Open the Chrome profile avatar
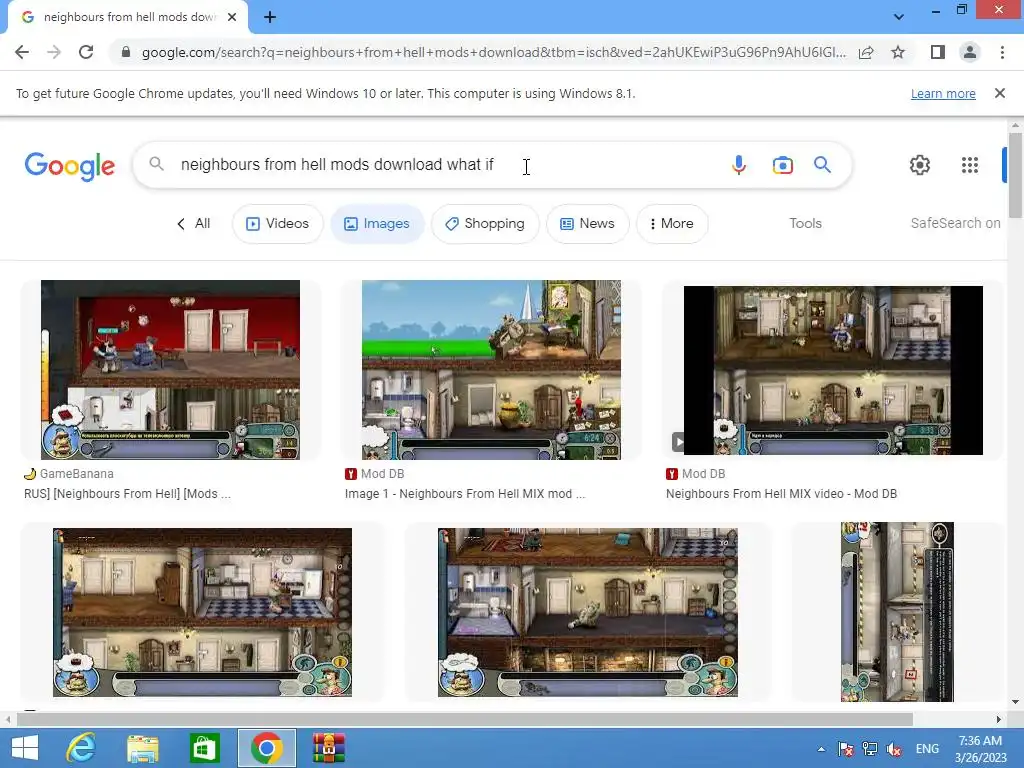 click(x=970, y=52)
